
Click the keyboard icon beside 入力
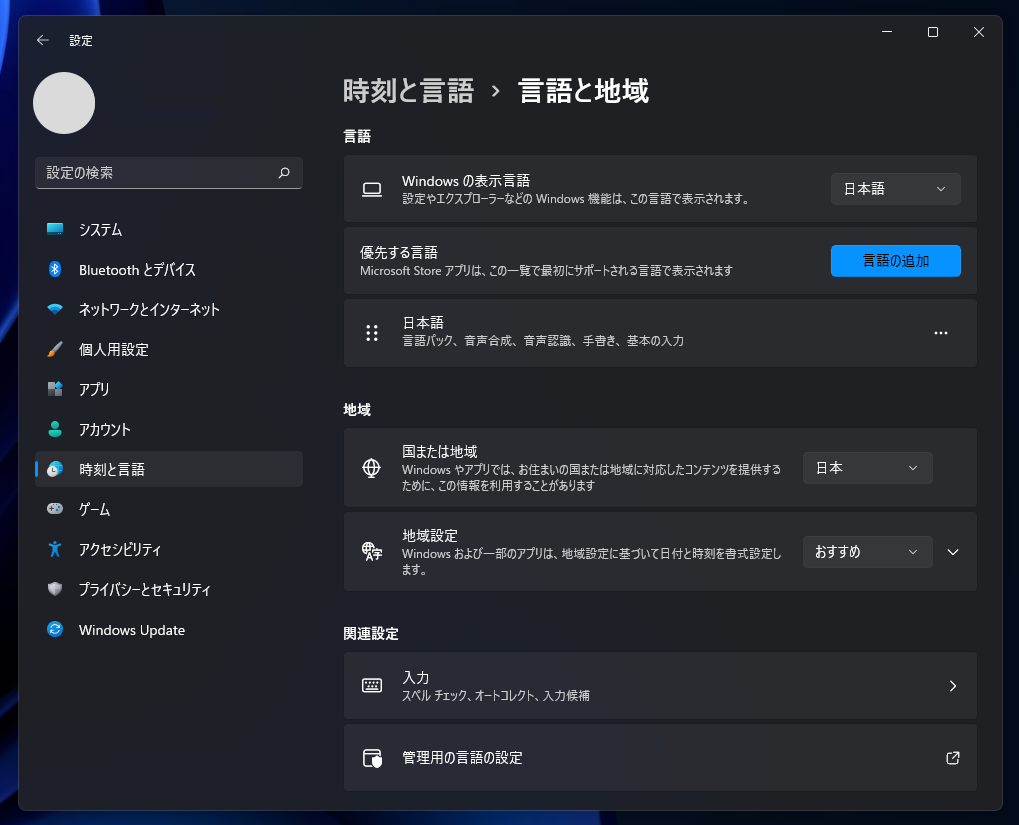(372, 685)
